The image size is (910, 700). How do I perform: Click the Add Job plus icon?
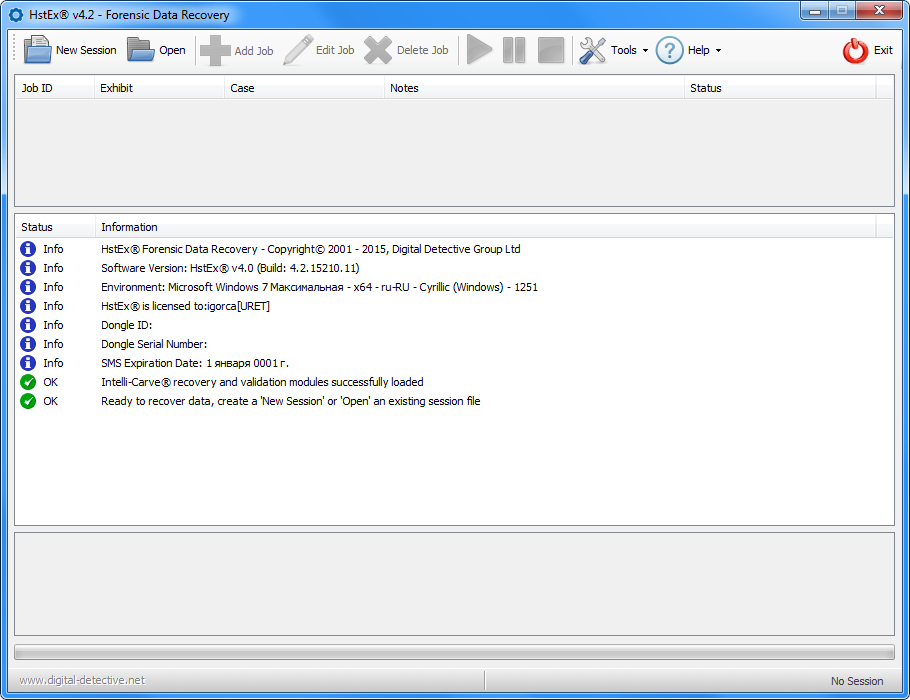pyautogui.click(x=215, y=50)
